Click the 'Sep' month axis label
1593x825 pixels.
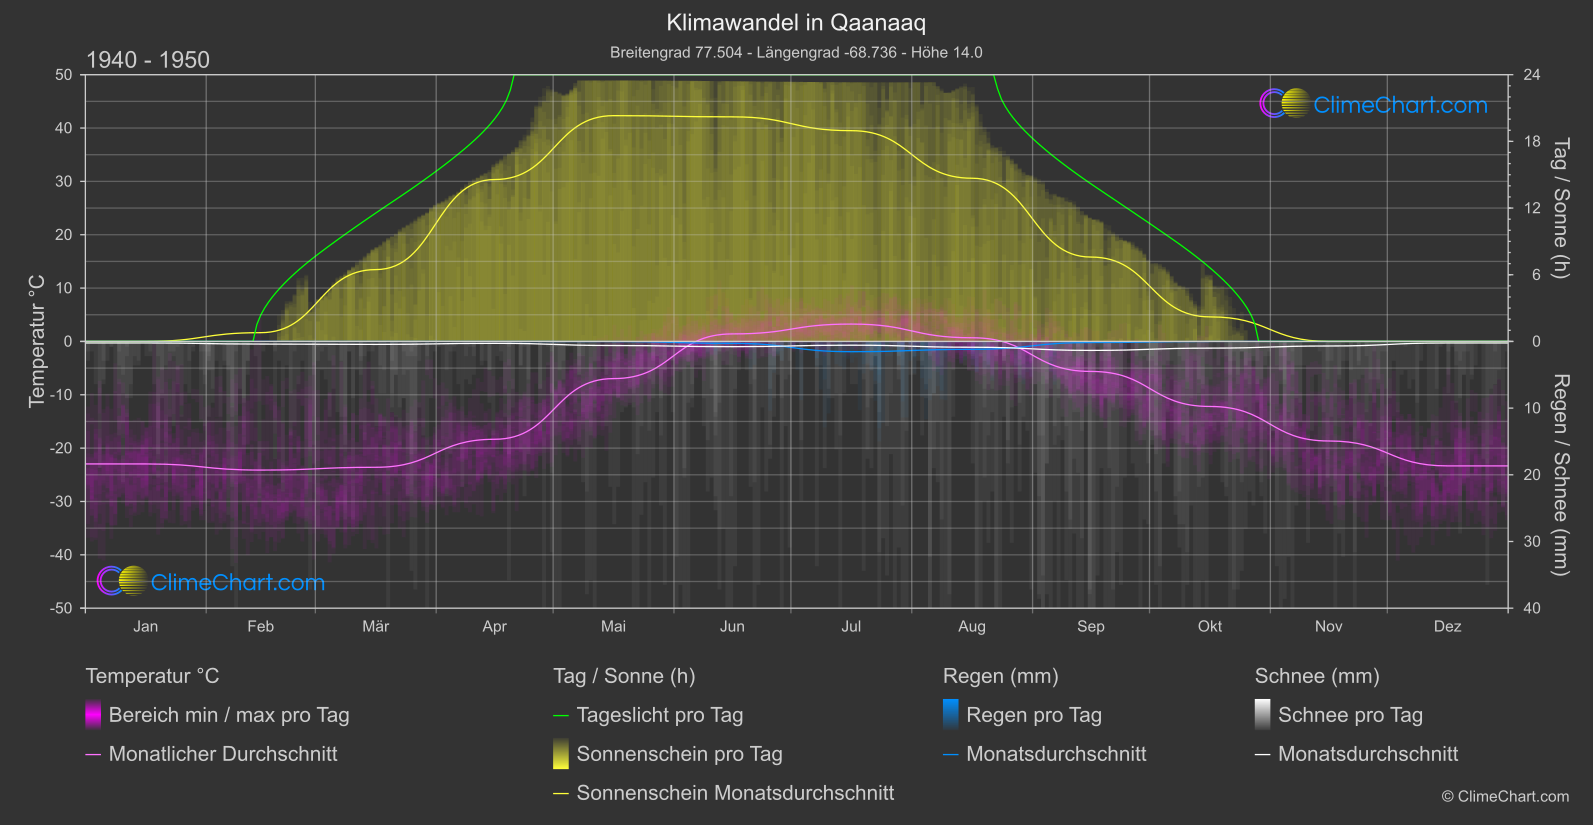(1090, 626)
